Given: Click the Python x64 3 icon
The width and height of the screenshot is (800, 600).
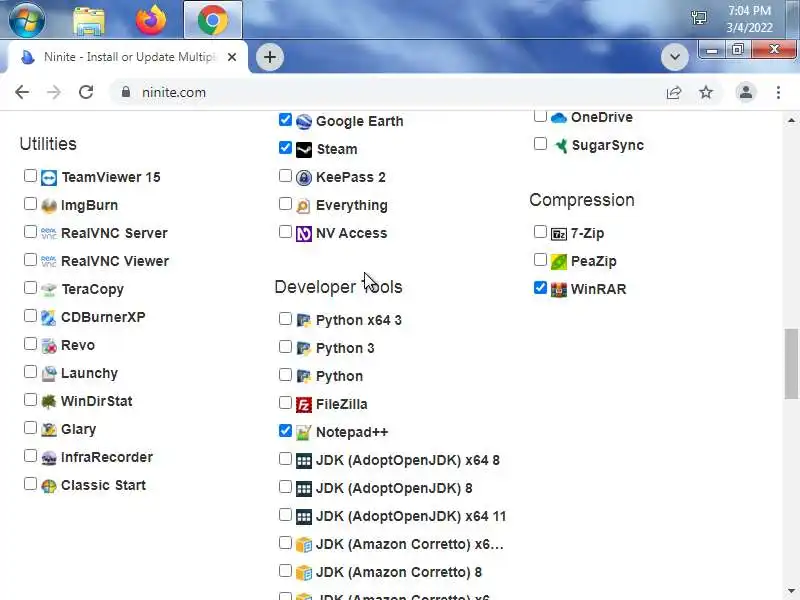Looking at the screenshot, I should click(x=304, y=321).
